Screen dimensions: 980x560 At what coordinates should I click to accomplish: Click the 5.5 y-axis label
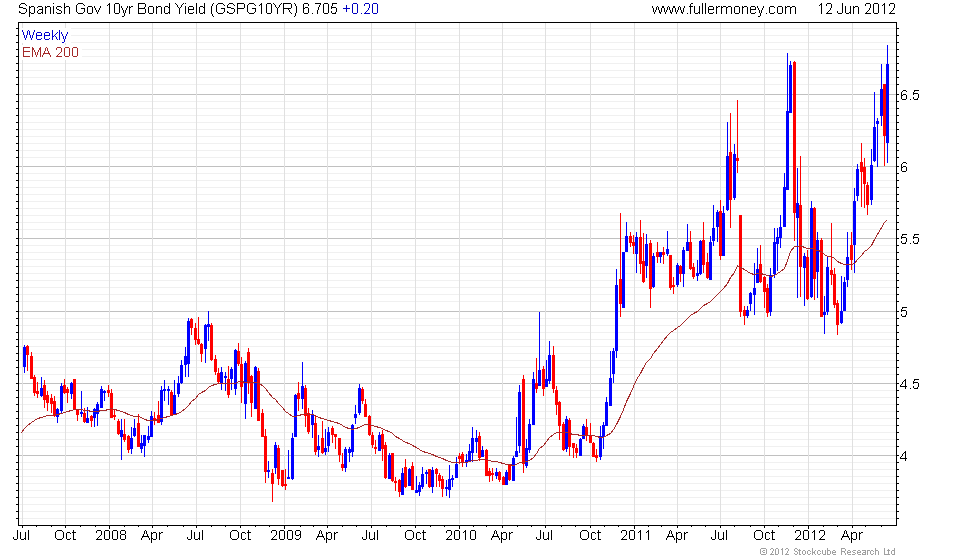[909, 239]
